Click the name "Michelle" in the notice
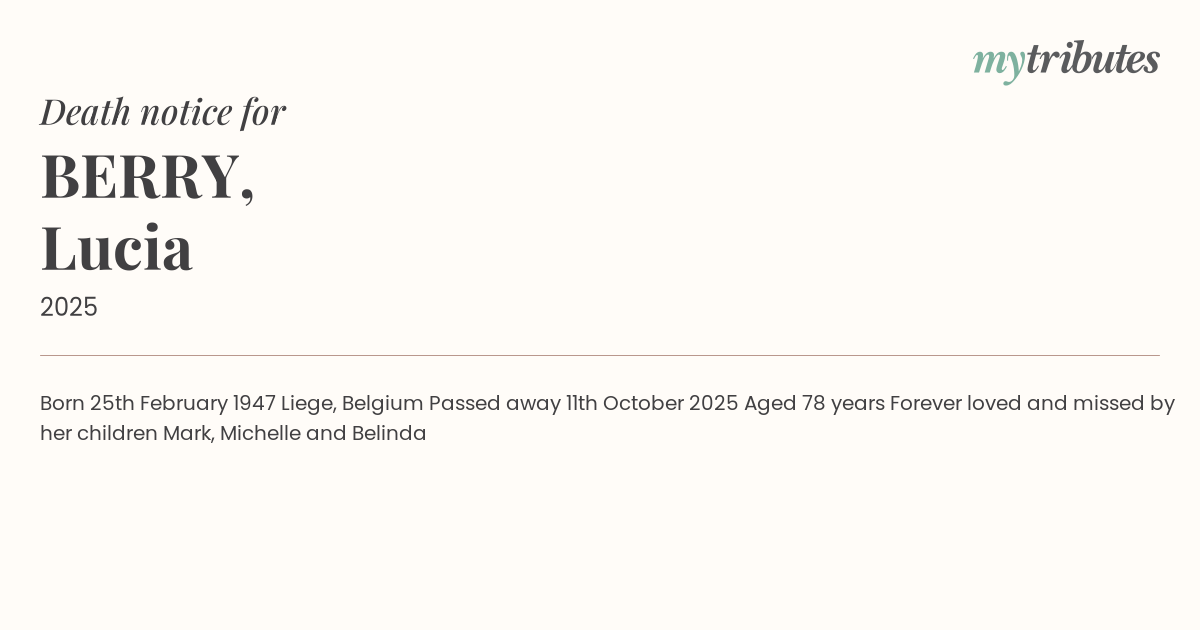 [x=259, y=434]
